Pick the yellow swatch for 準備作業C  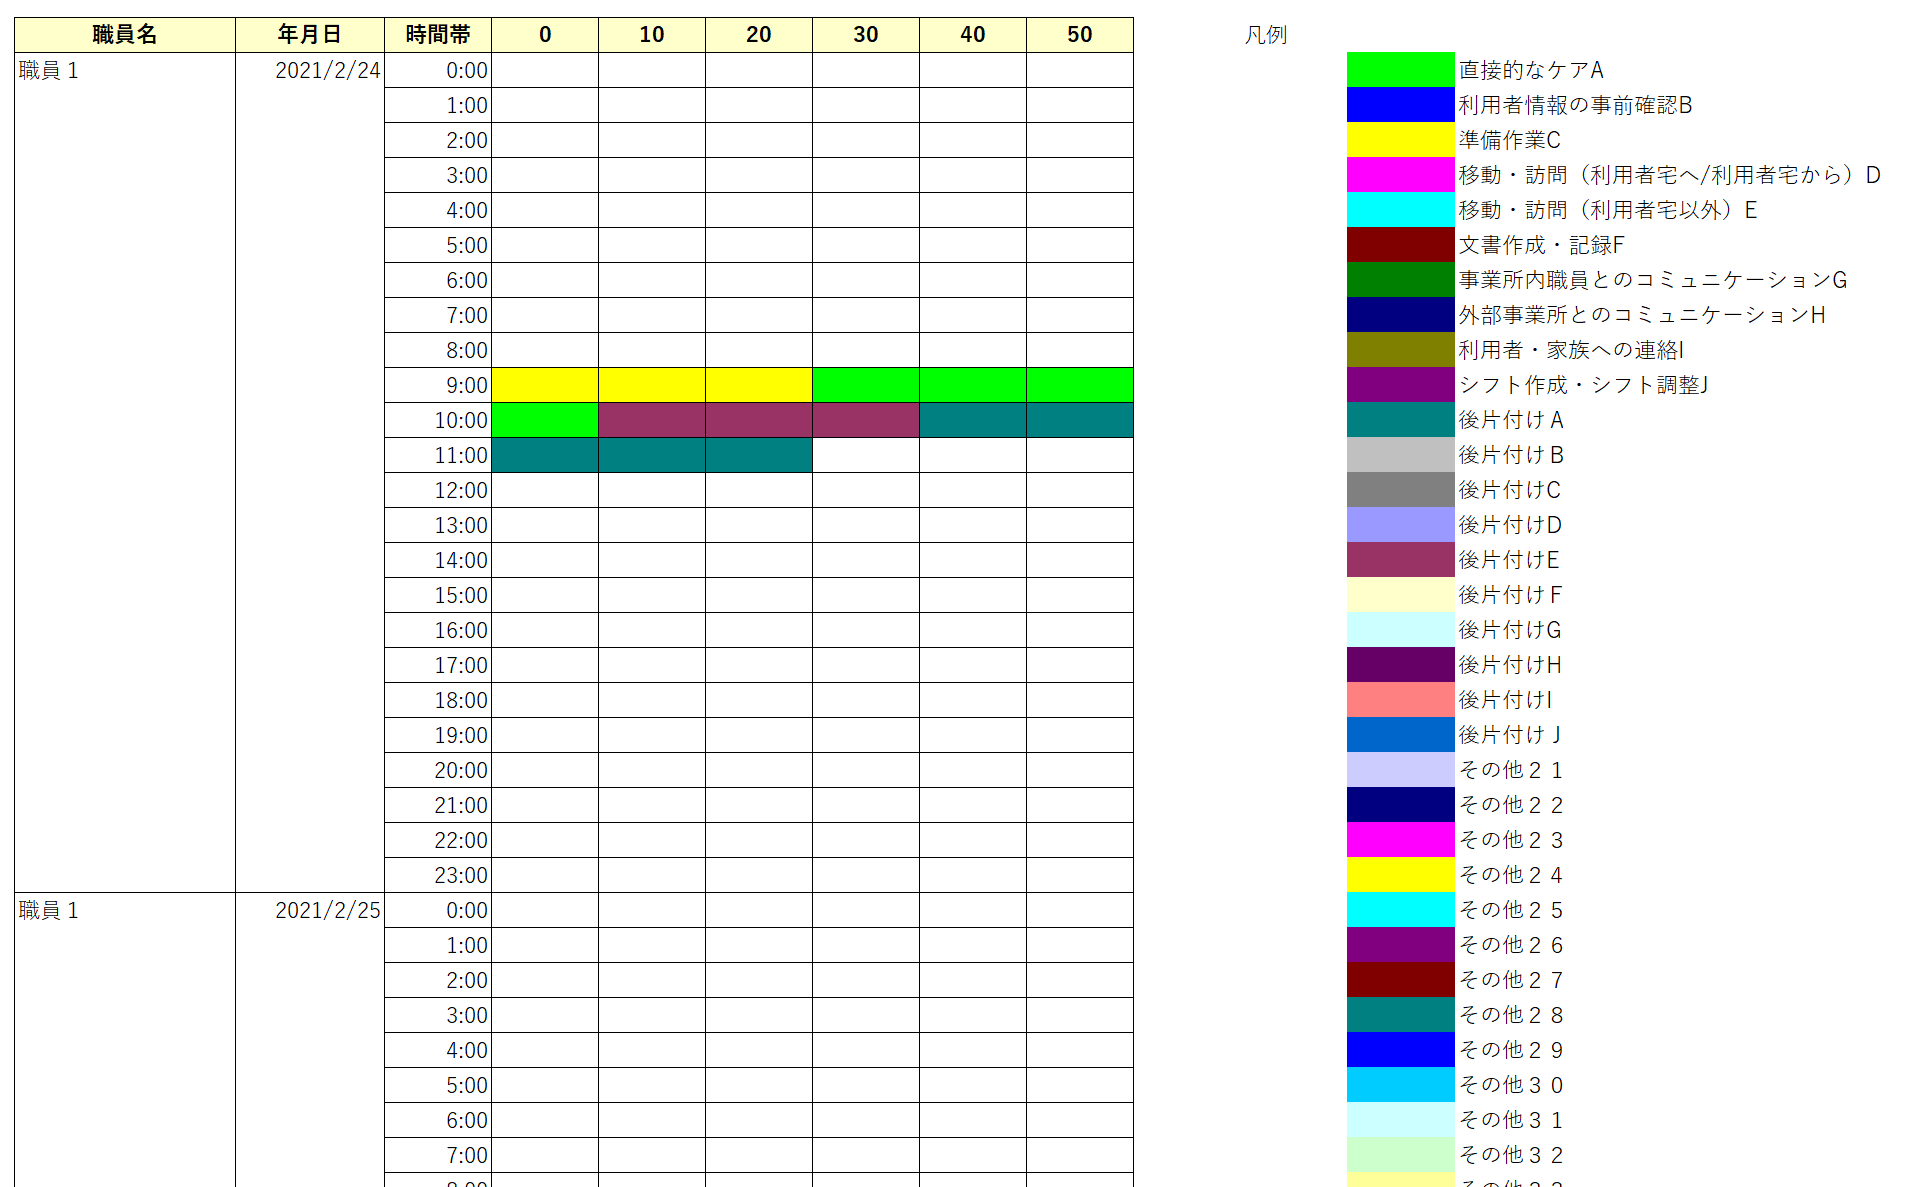(x=1400, y=140)
